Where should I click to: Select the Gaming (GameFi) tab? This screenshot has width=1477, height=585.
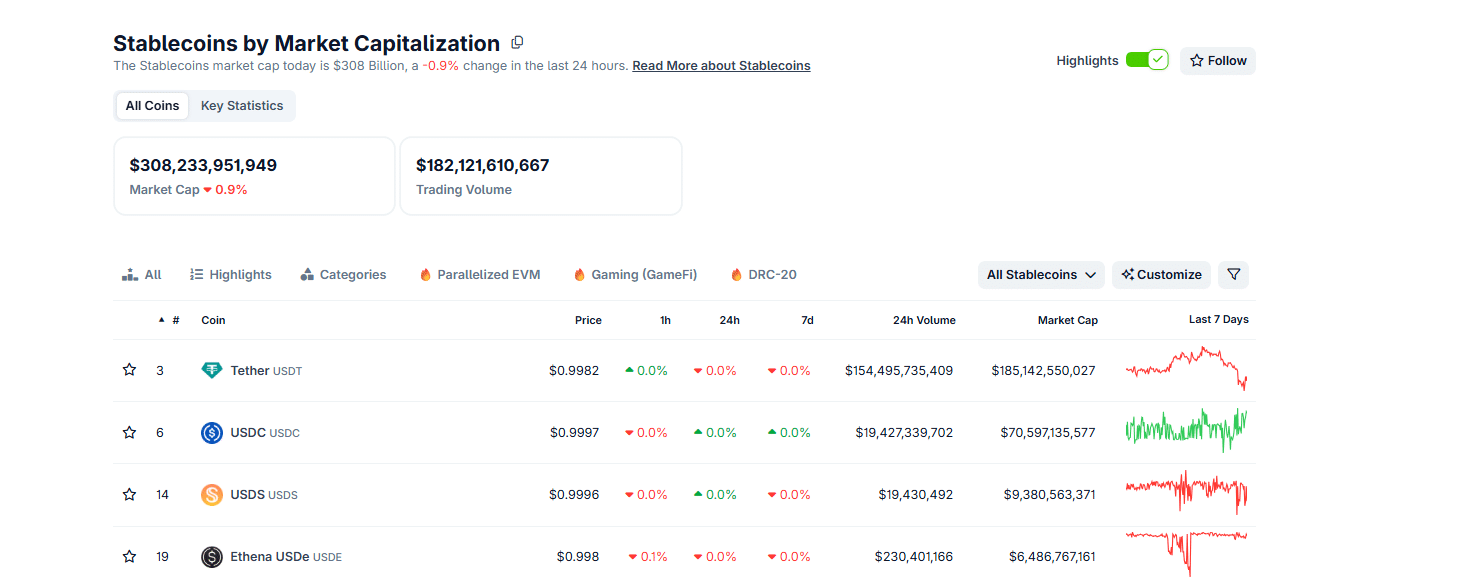click(635, 275)
